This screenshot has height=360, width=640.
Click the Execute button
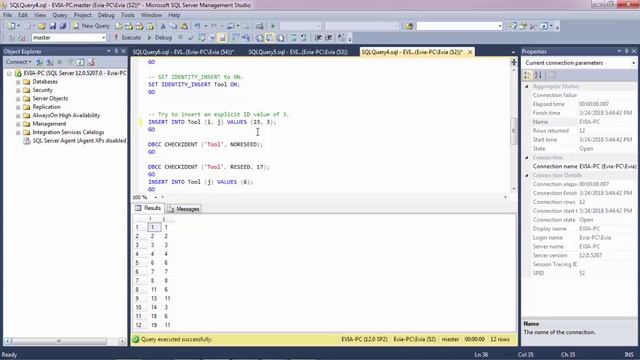(x=127, y=38)
